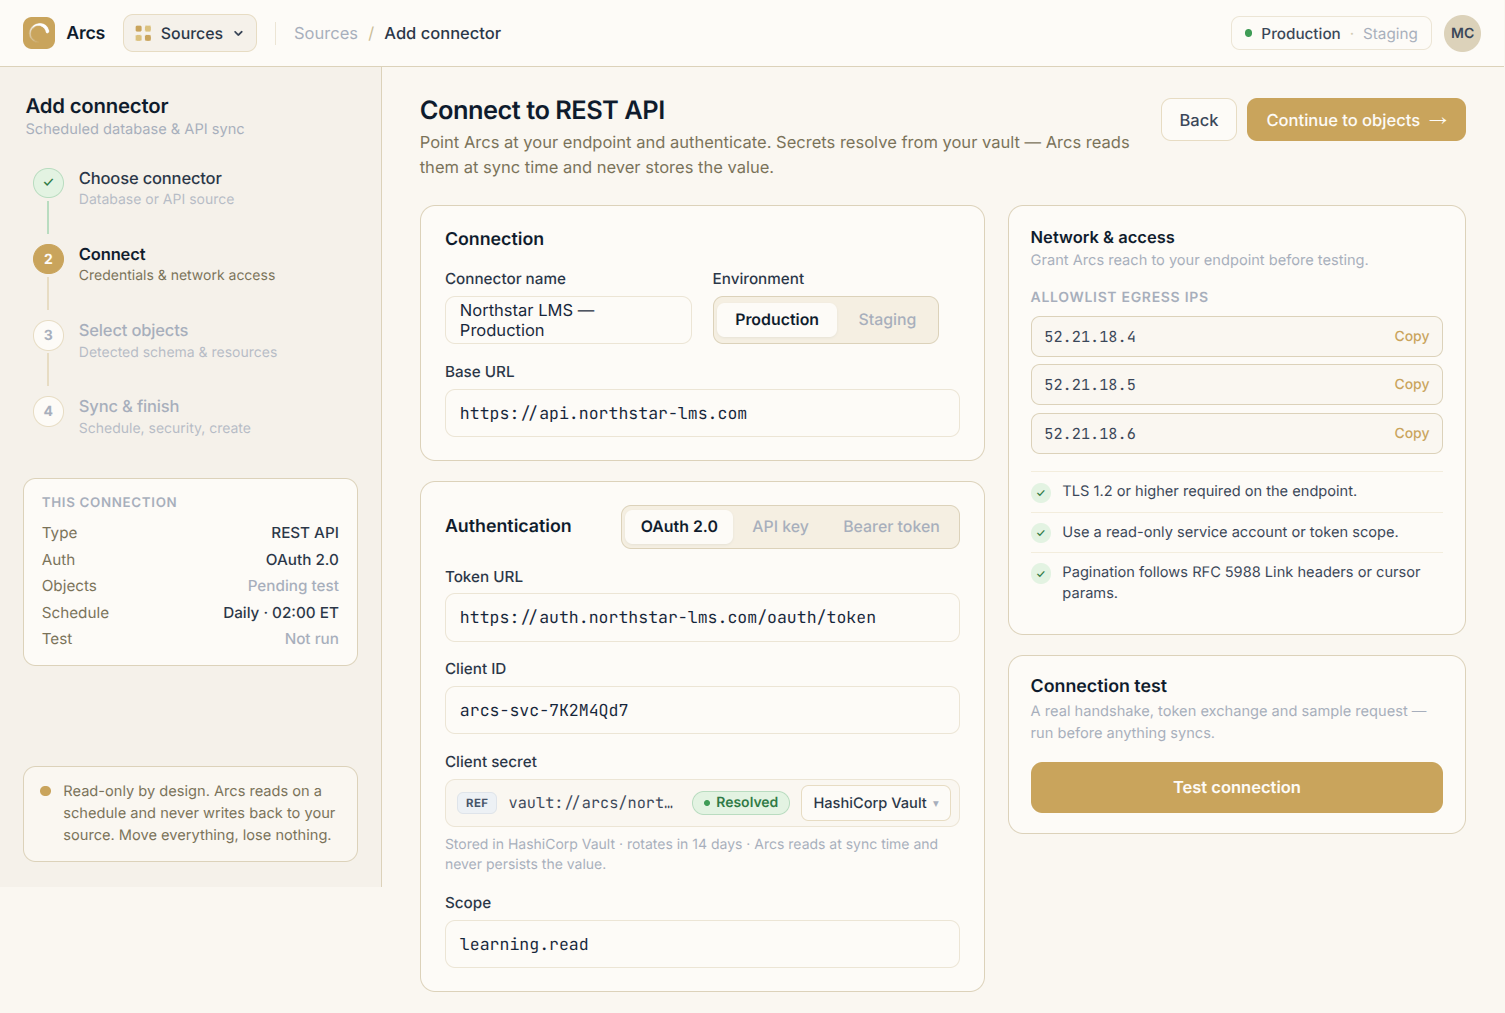Click the orange dot in read-only notice
This screenshot has height=1013, width=1505.
coord(45,791)
